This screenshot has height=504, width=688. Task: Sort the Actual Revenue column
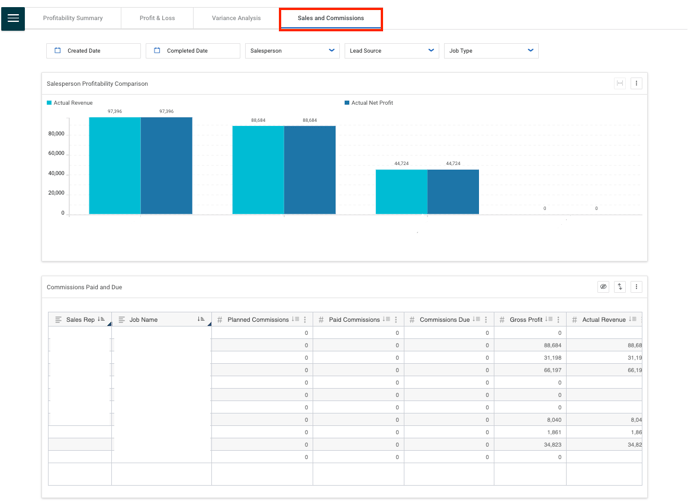[632, 319]
